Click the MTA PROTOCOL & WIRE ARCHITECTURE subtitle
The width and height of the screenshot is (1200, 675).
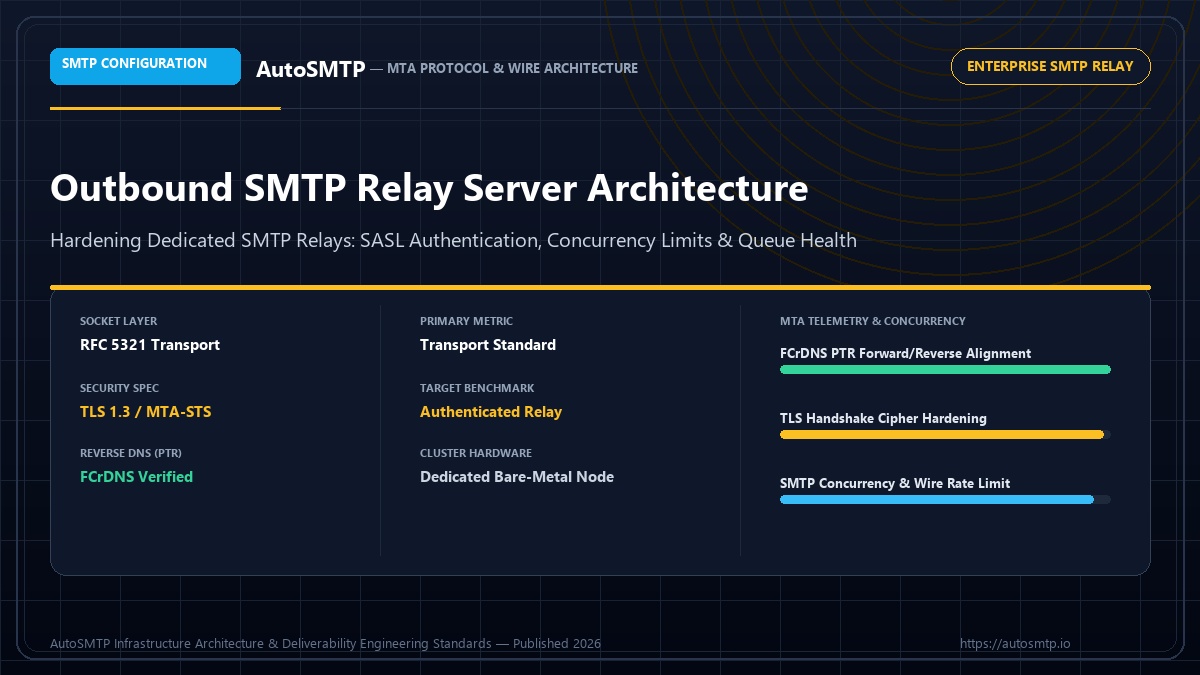[x=513, y=68]
